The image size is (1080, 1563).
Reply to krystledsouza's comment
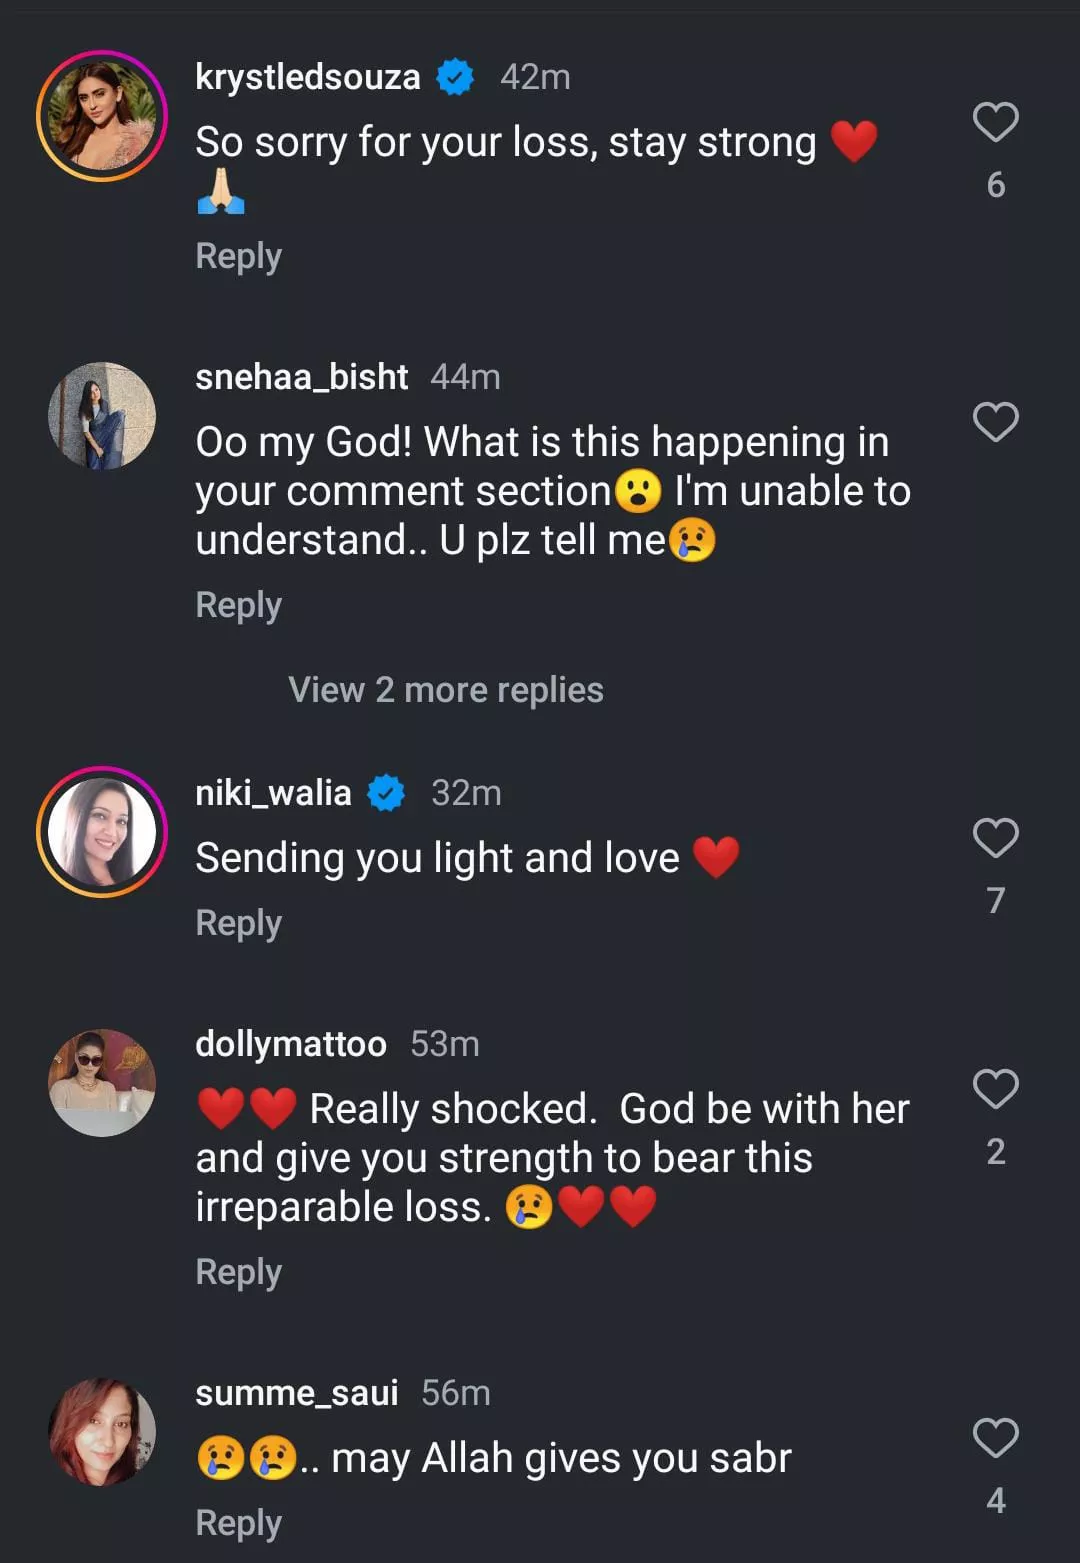238,256
